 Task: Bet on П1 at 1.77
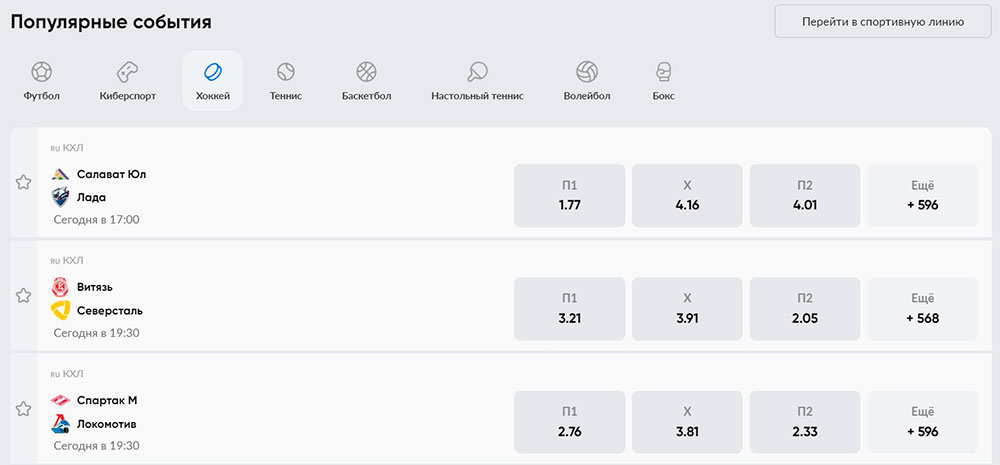point(570,196)
